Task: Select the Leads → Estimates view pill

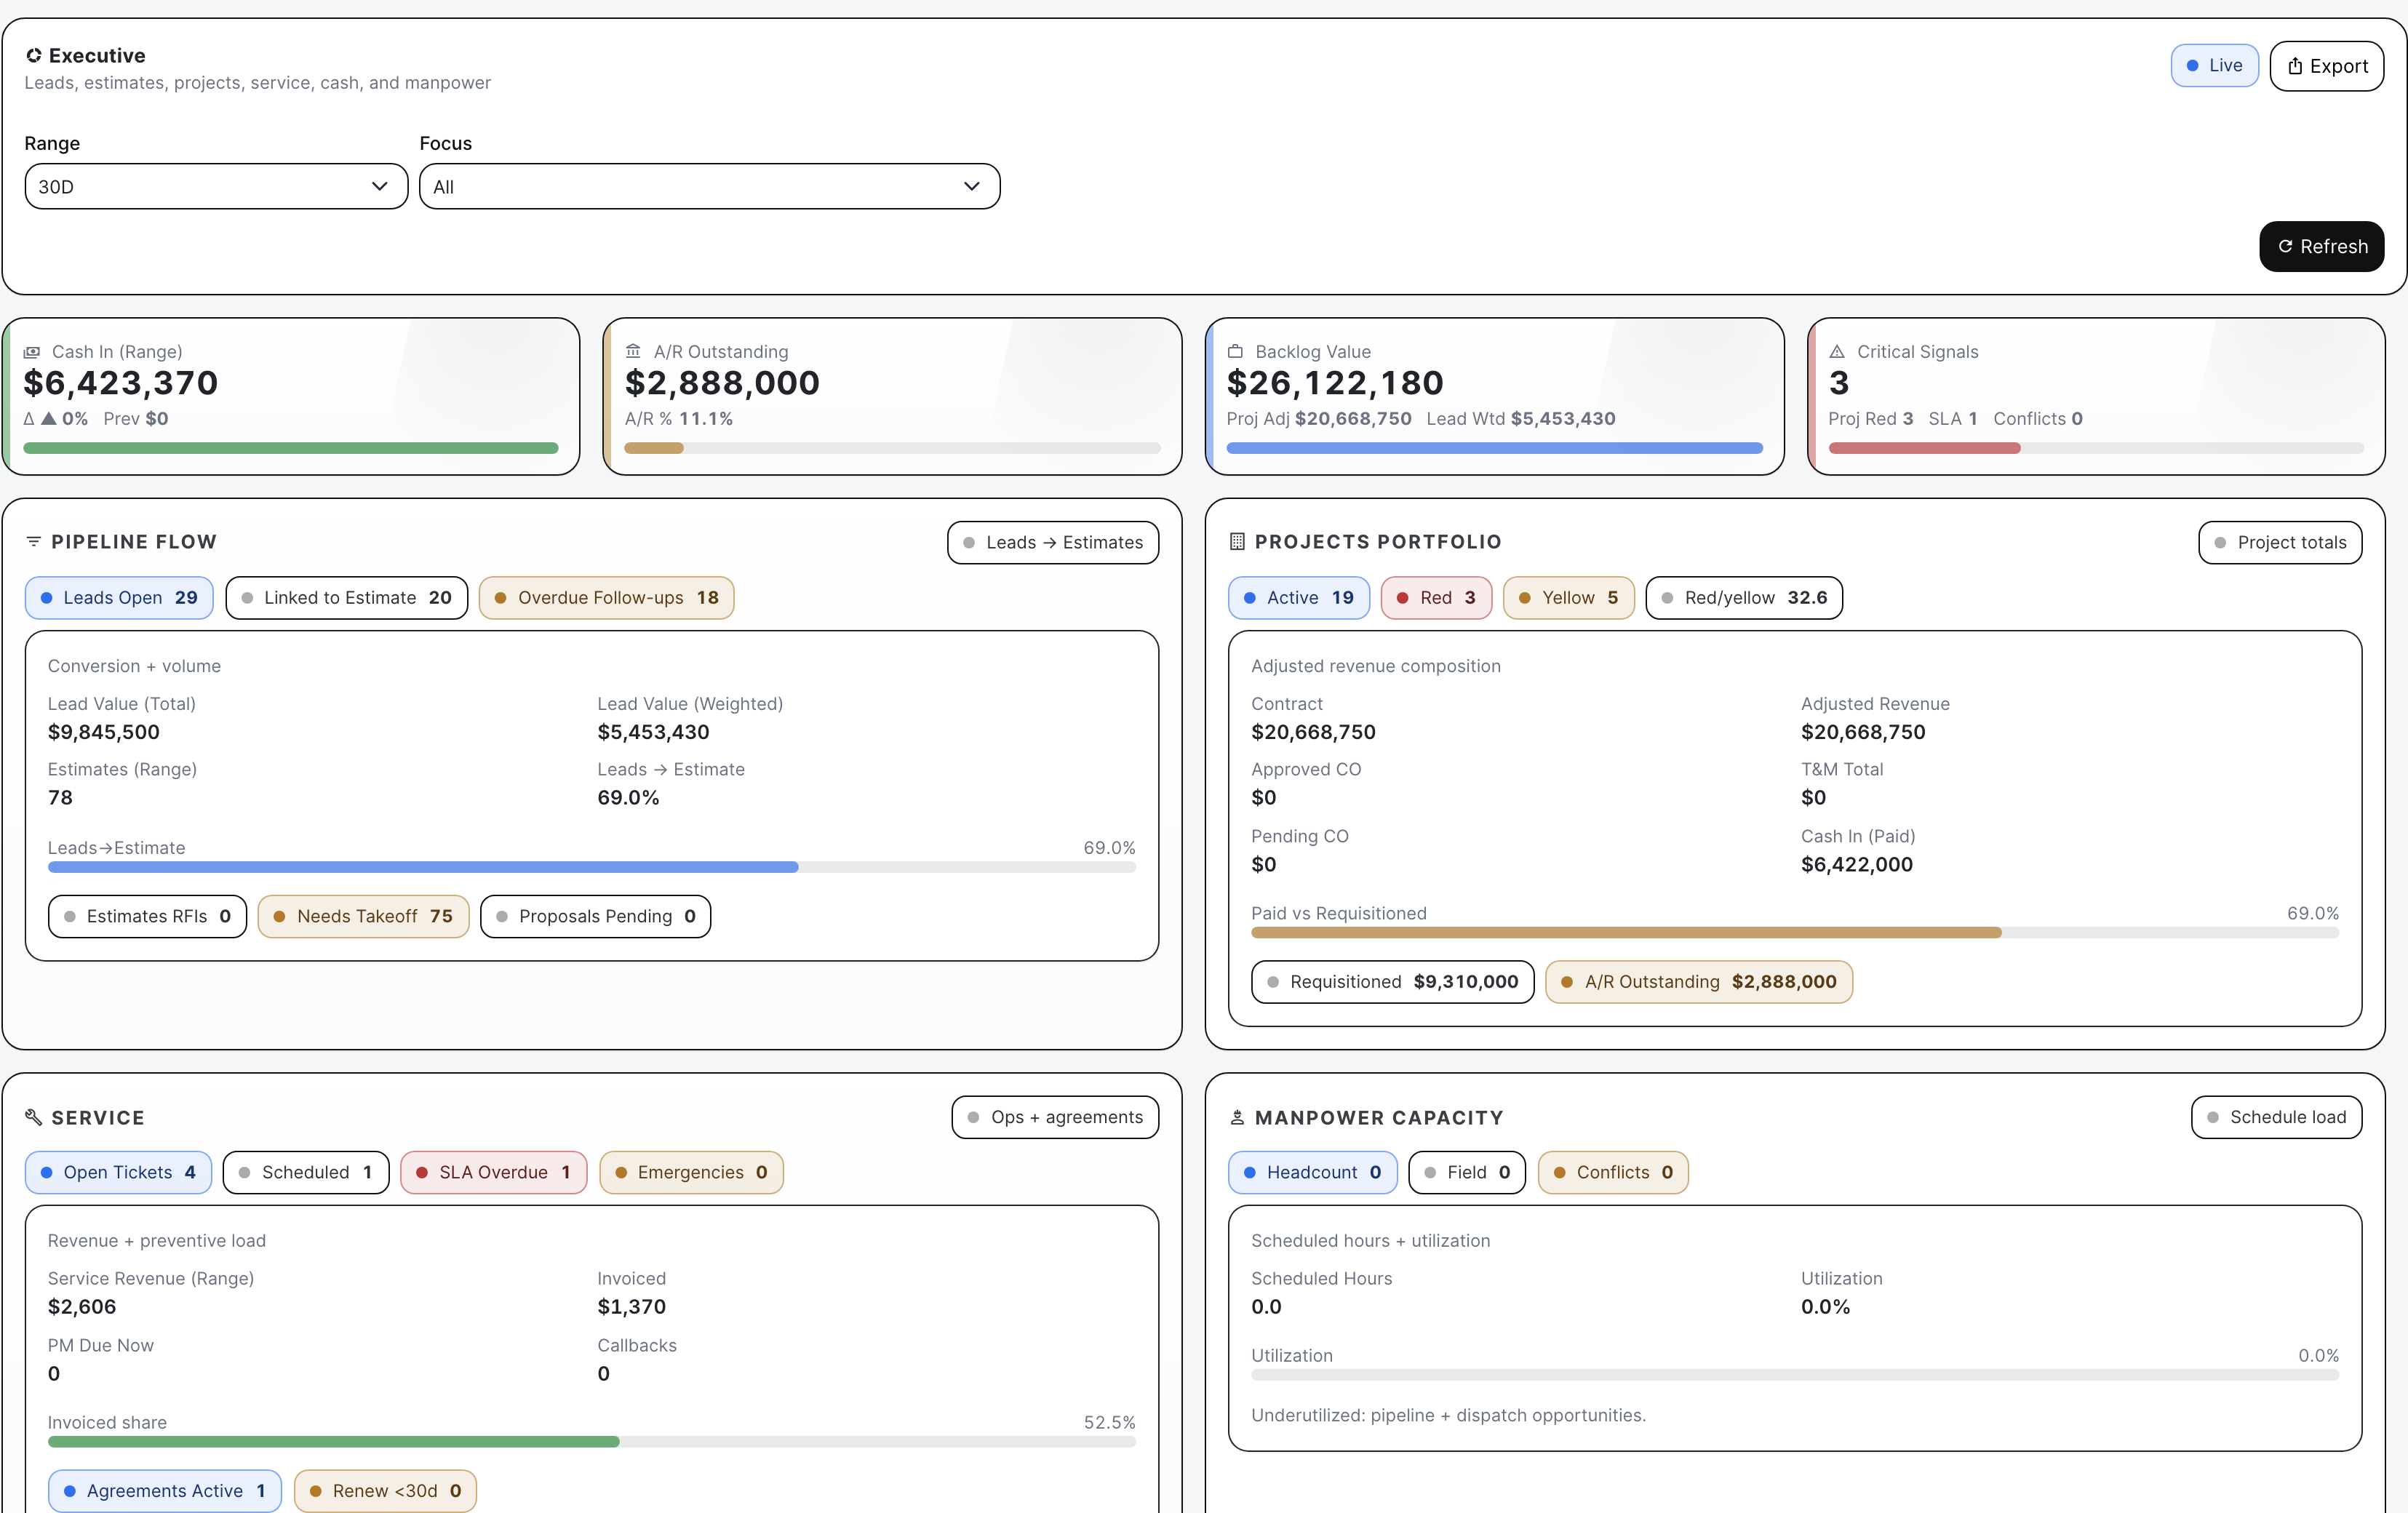Action: (x=1053, y=543)
